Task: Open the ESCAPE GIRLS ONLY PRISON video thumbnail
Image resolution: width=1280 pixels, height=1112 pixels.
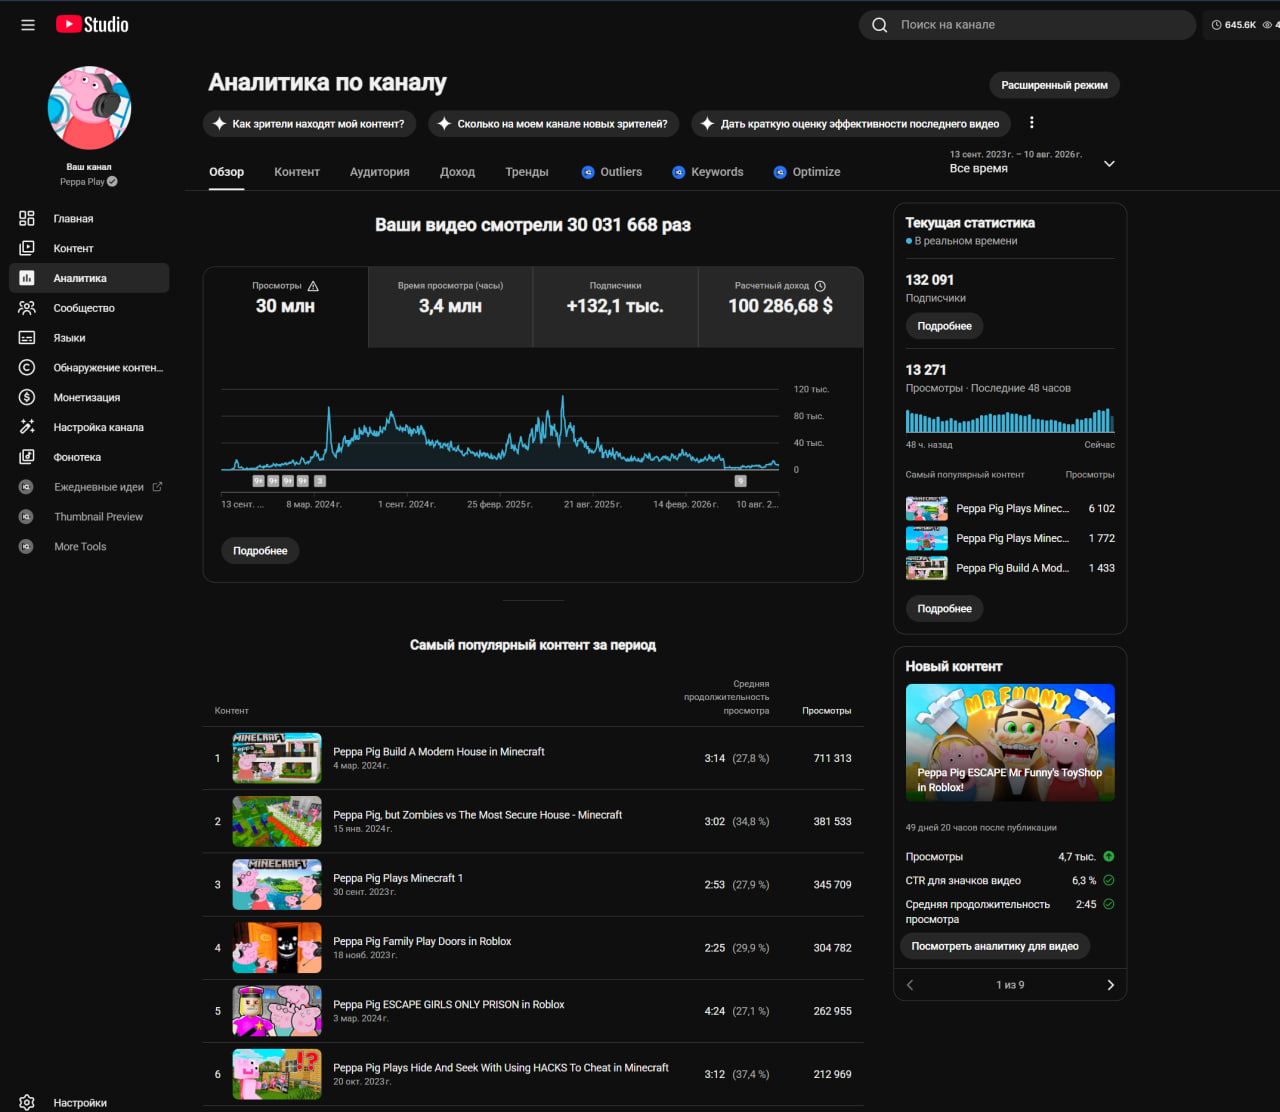Action: tap(277, 1011)
